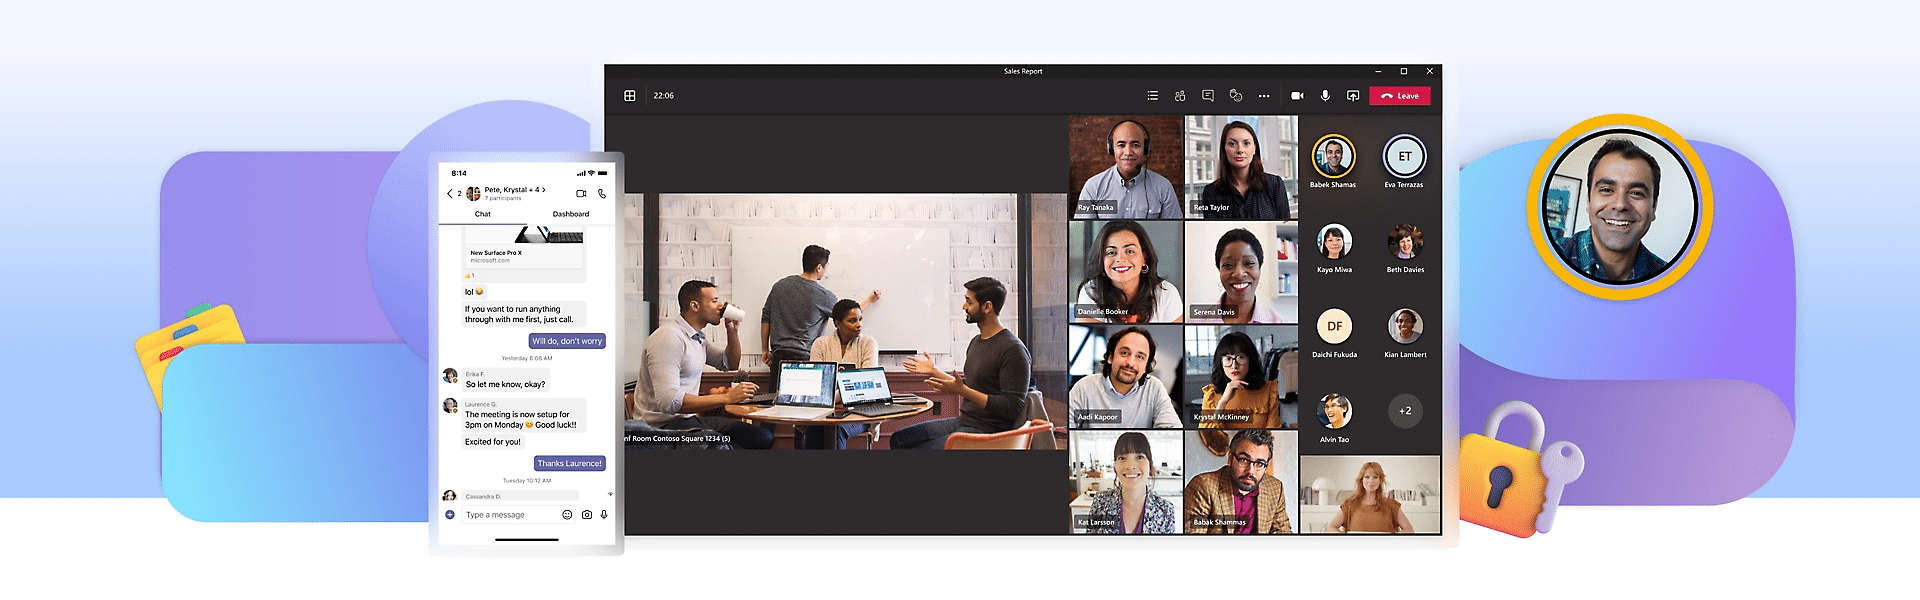Close the Sales Report meeting window
The height and width of the screenshot is (600, 1920).
(x=1430, y=71)
